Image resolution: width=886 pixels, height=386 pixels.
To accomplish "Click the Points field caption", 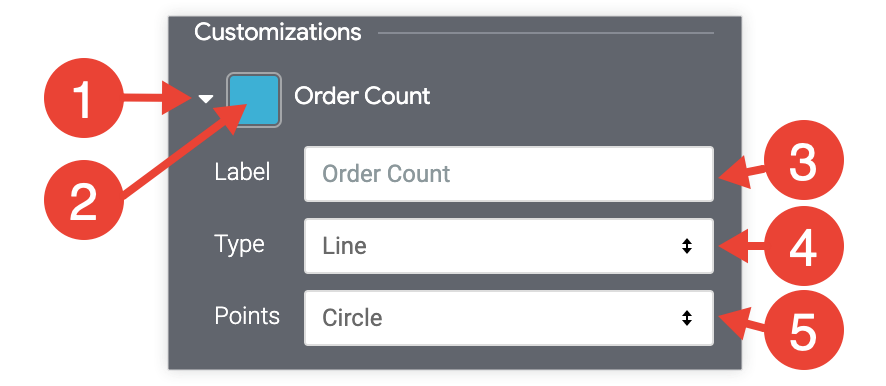I will click(247, 316).
